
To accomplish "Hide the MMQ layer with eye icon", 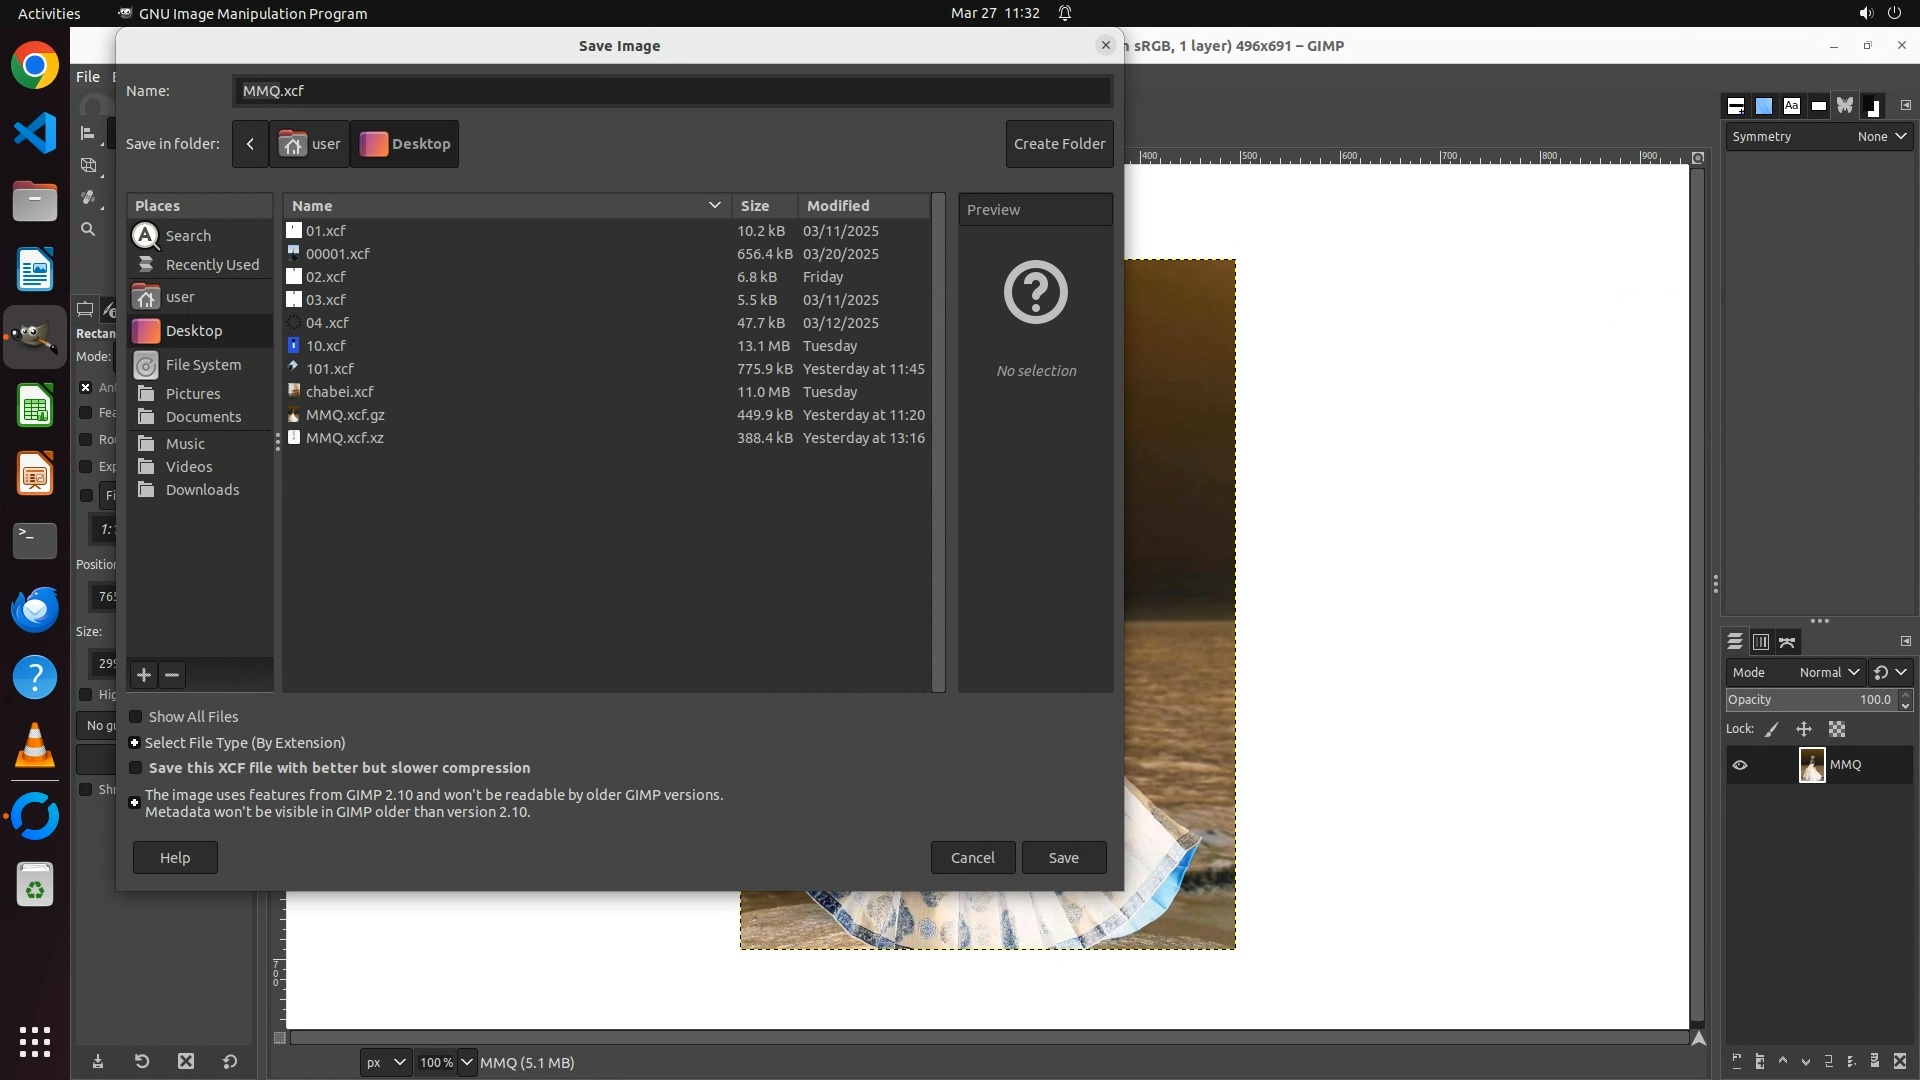I will pyautogui.click(x=1740, y=765).
